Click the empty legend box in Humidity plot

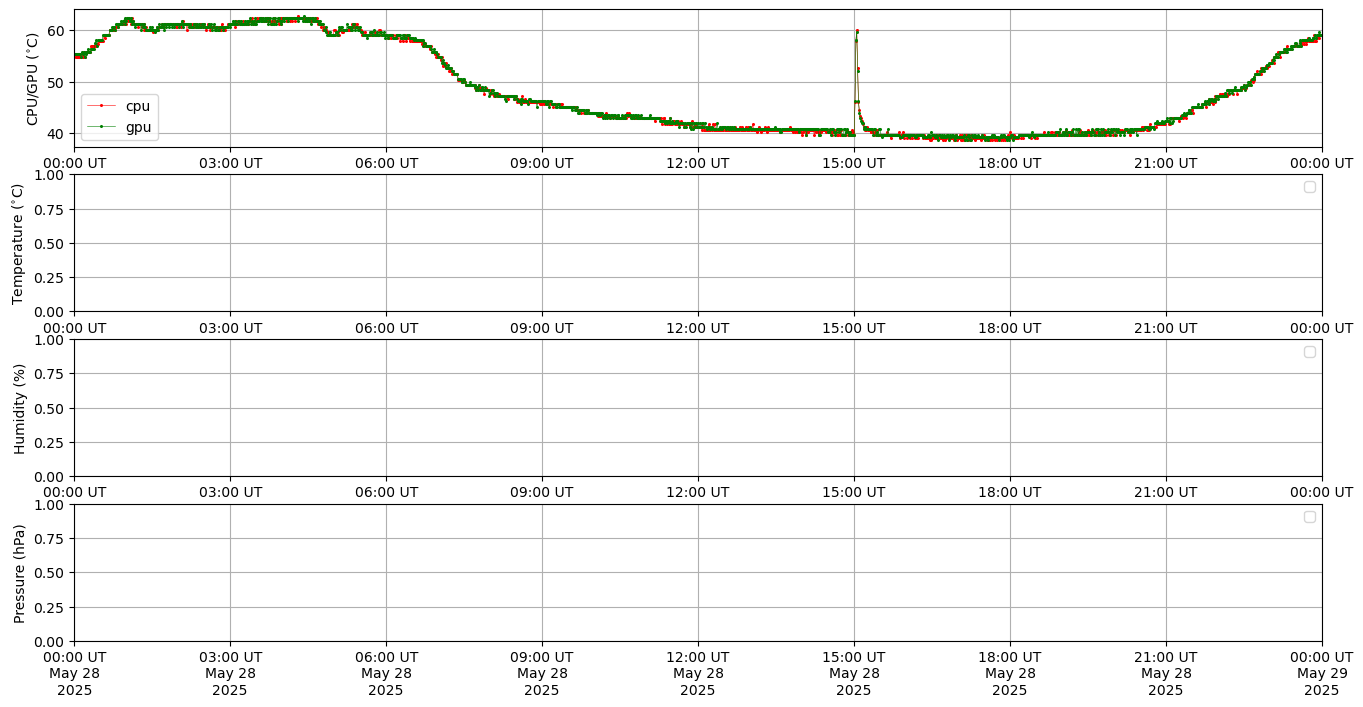1310,352
